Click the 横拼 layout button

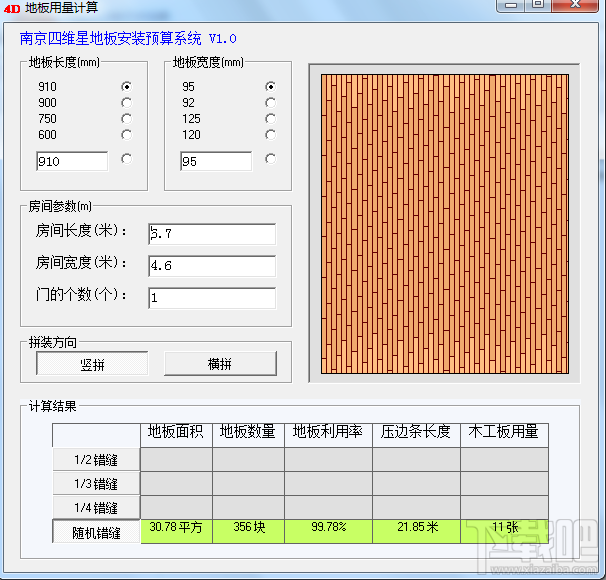point(220,363)
